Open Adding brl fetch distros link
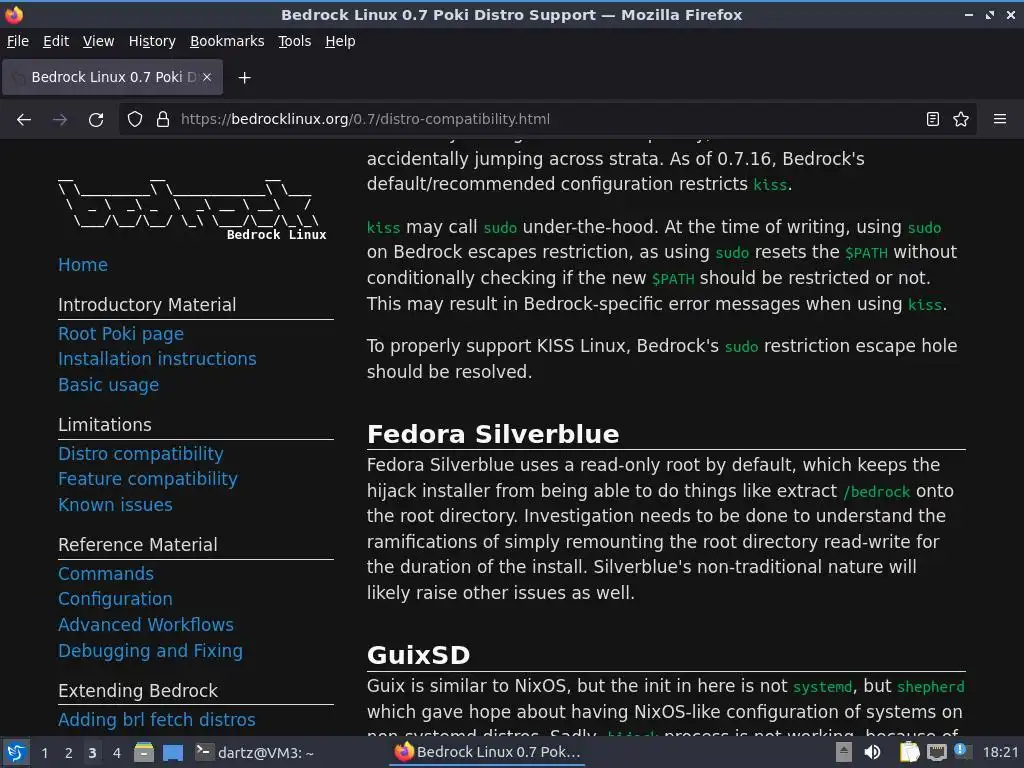Image resolution: width=1024 pixels, height=768 pixels. tap(157, 720)
